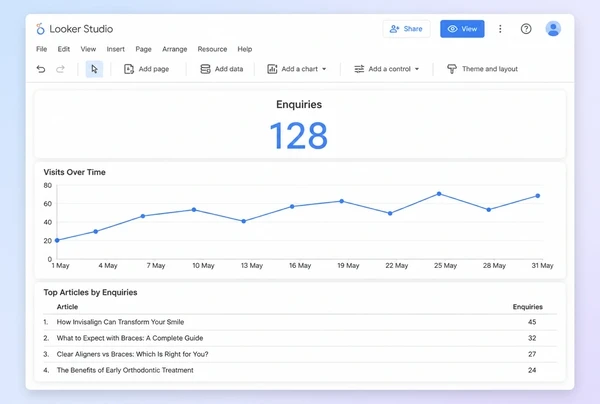The image size is (600, 404).
Task: Open the user account avatar
Action: point(553,29)
